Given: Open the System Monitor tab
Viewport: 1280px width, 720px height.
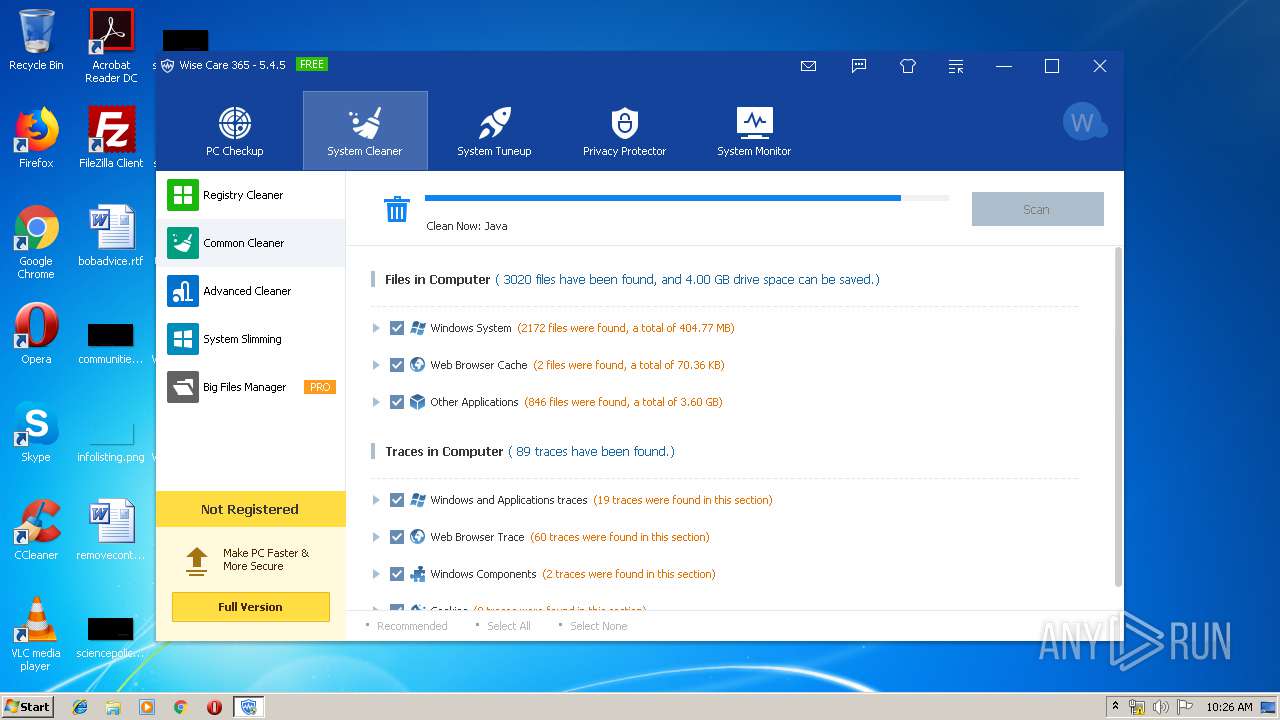Looking at the screenshot, I should 754,131.
